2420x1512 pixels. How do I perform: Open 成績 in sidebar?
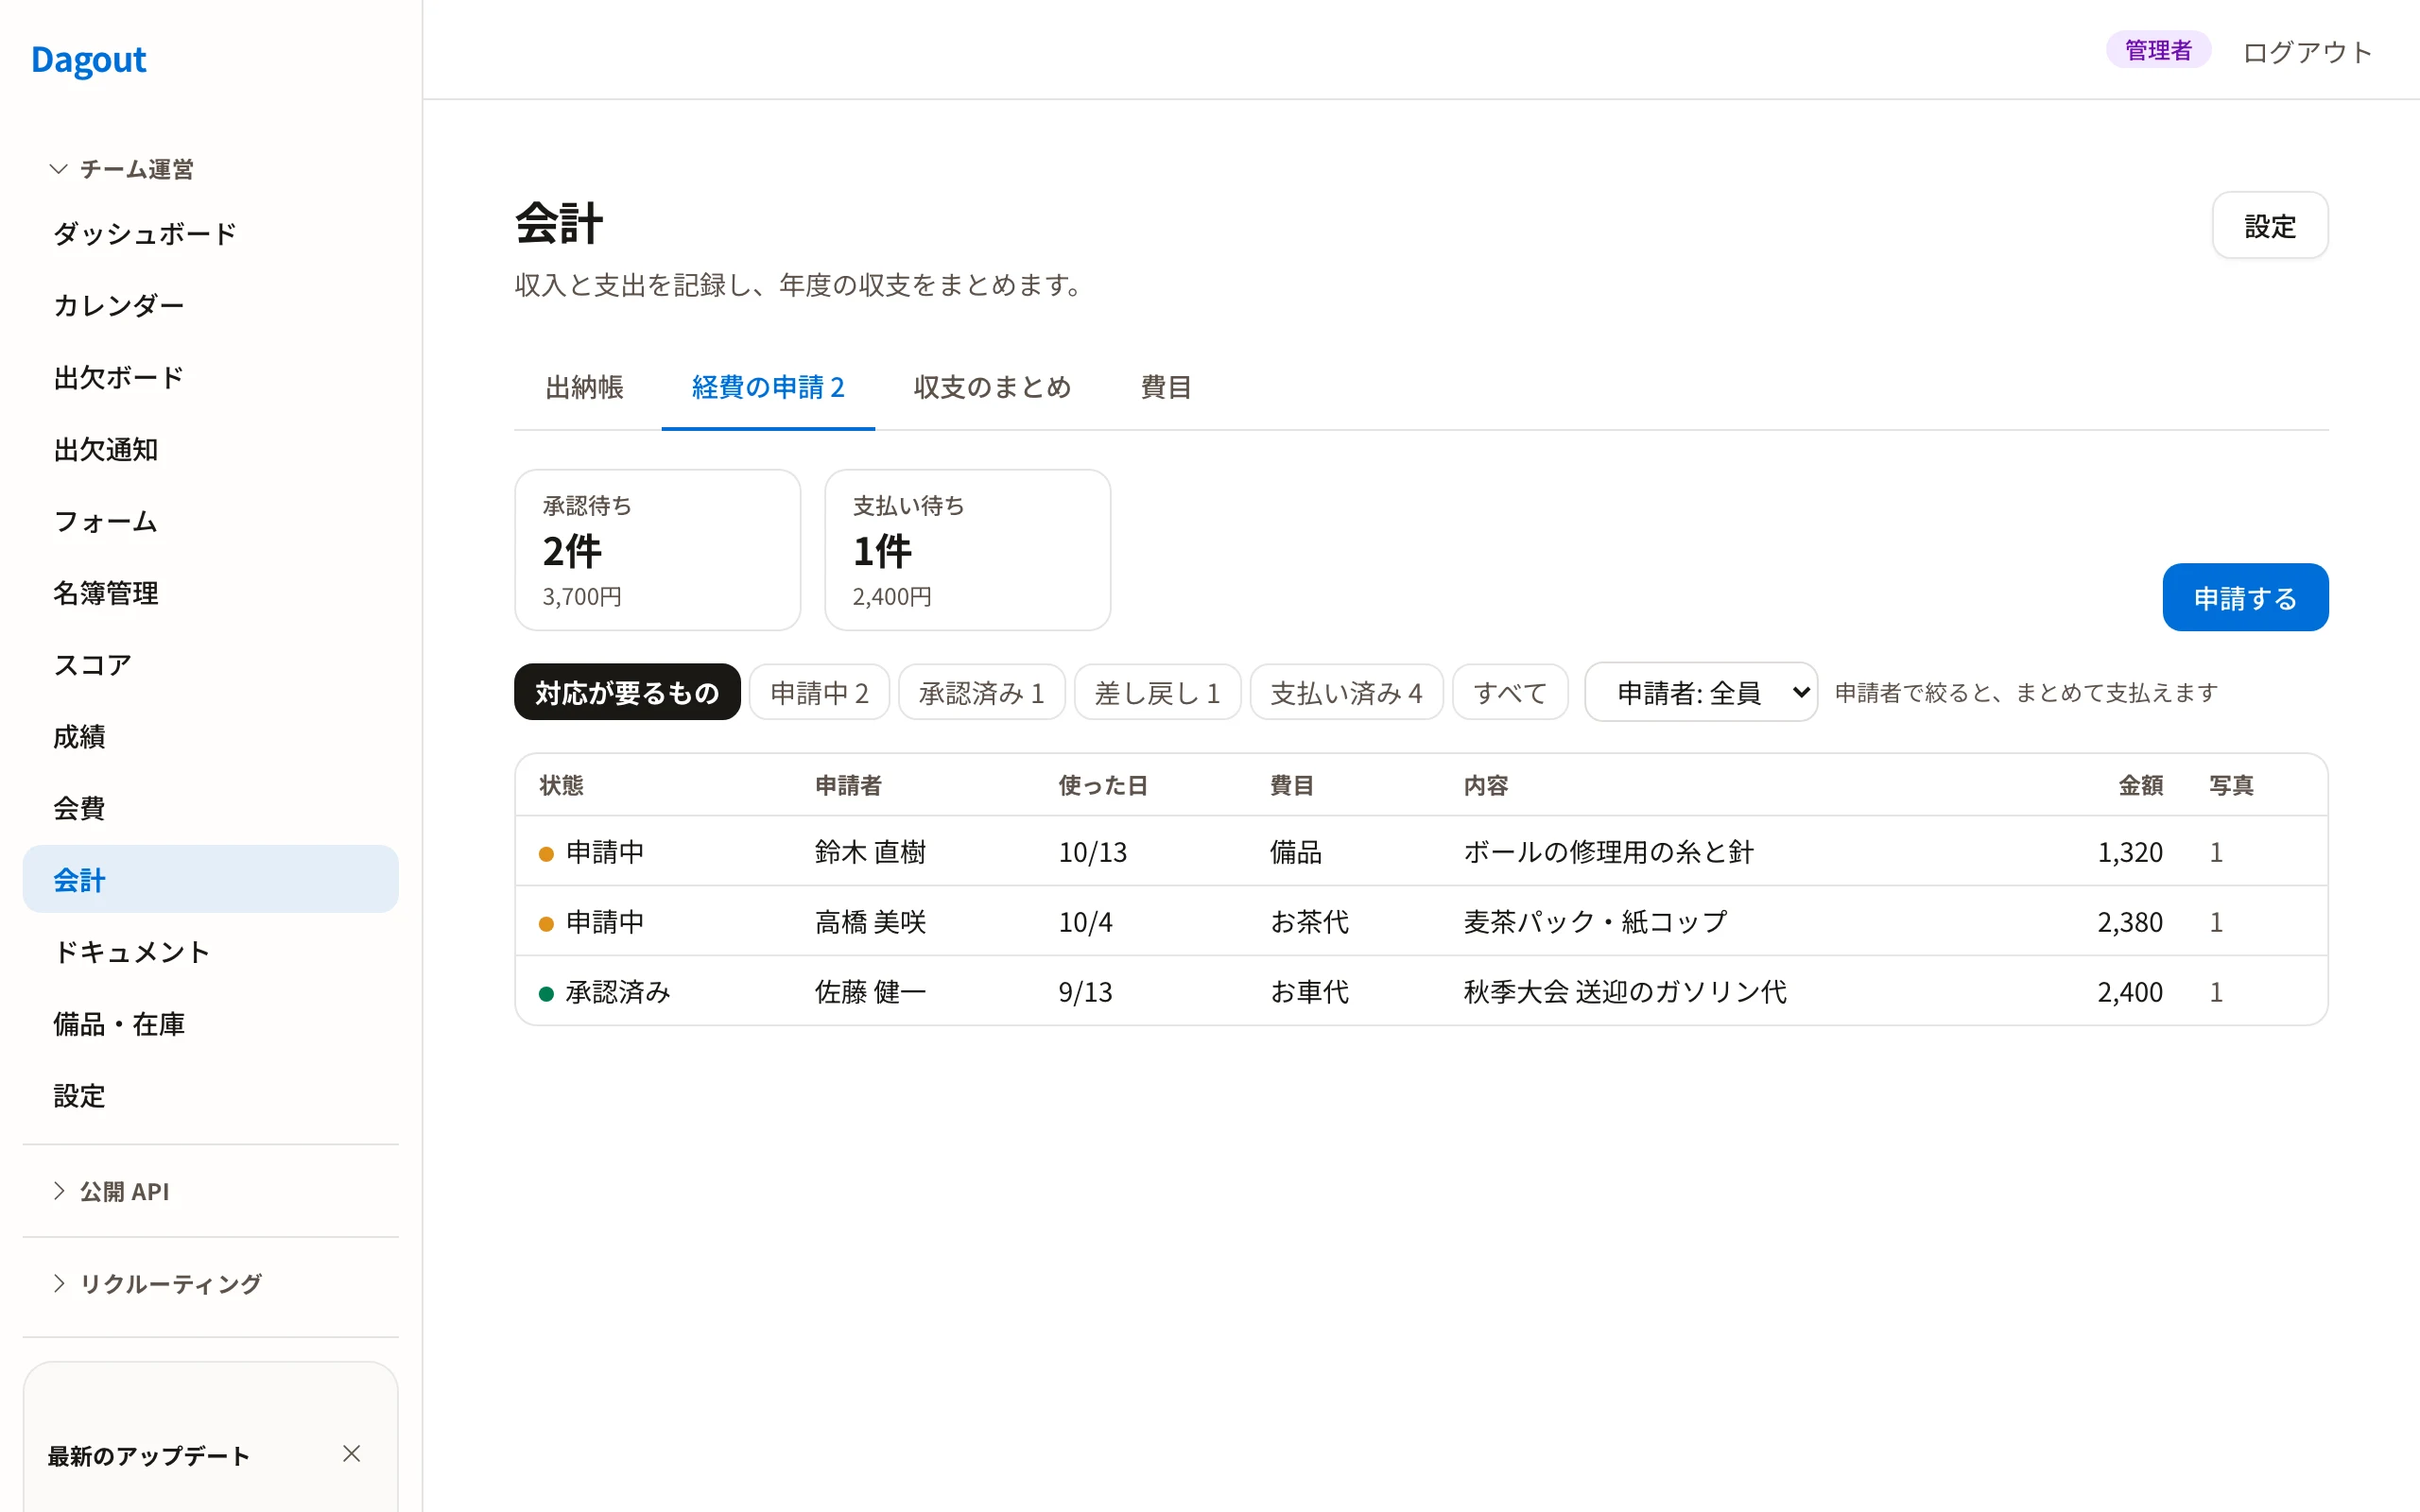(210, 736)
